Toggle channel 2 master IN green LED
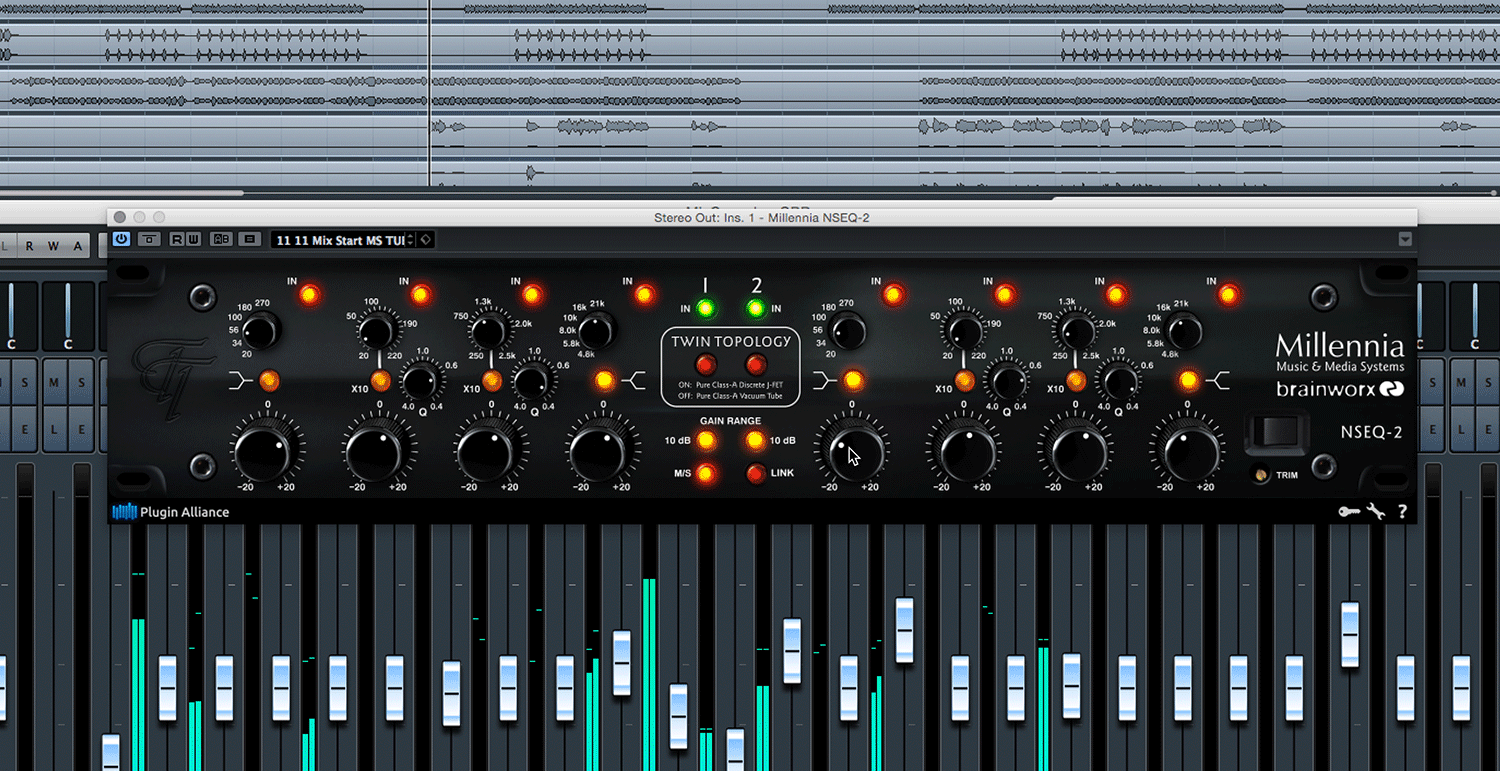The image size is (1500, 771). (755, 308)
